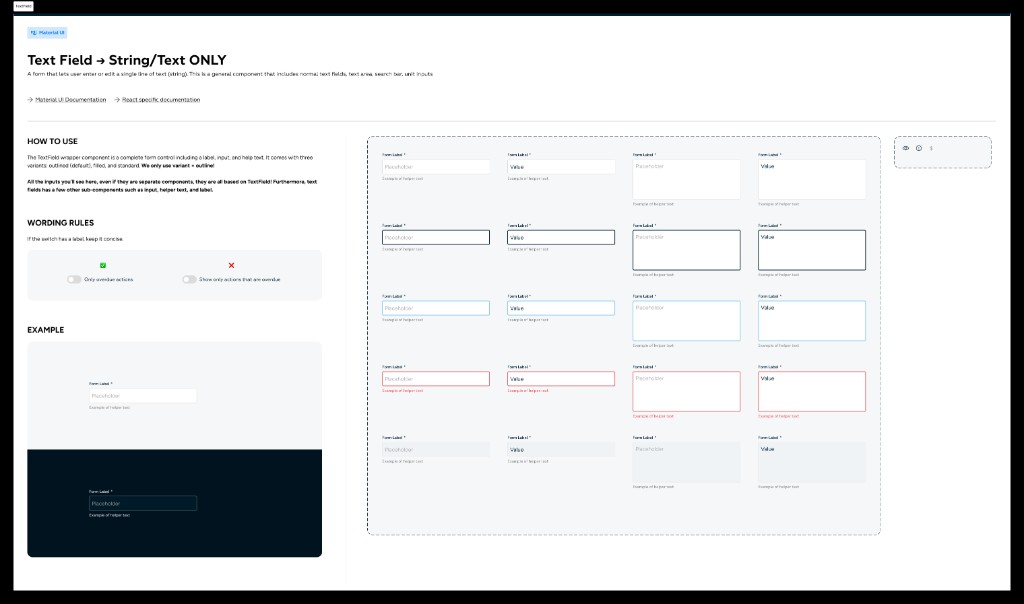
Task: Click the arrow icon before Material UI Documentation
Action: 30,100
